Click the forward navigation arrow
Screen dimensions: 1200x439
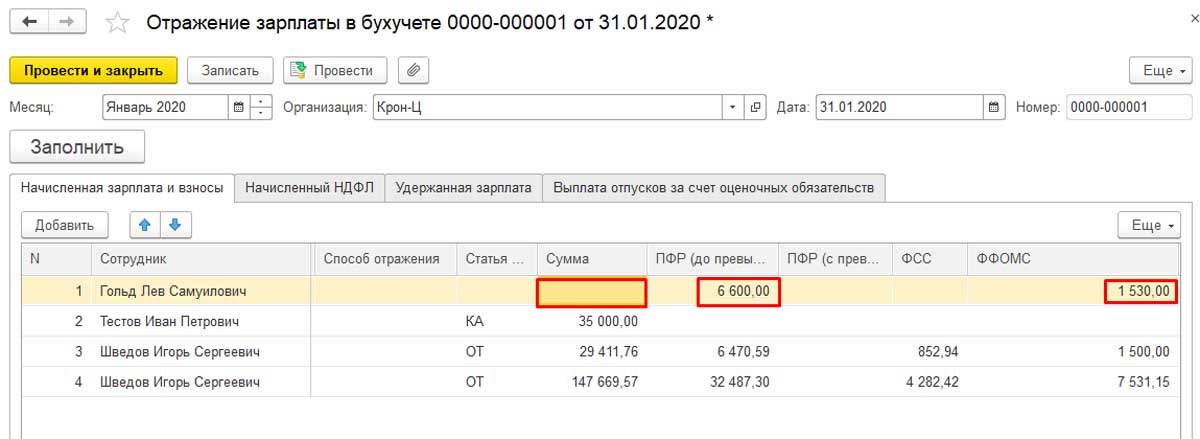[x=67, y=21]
